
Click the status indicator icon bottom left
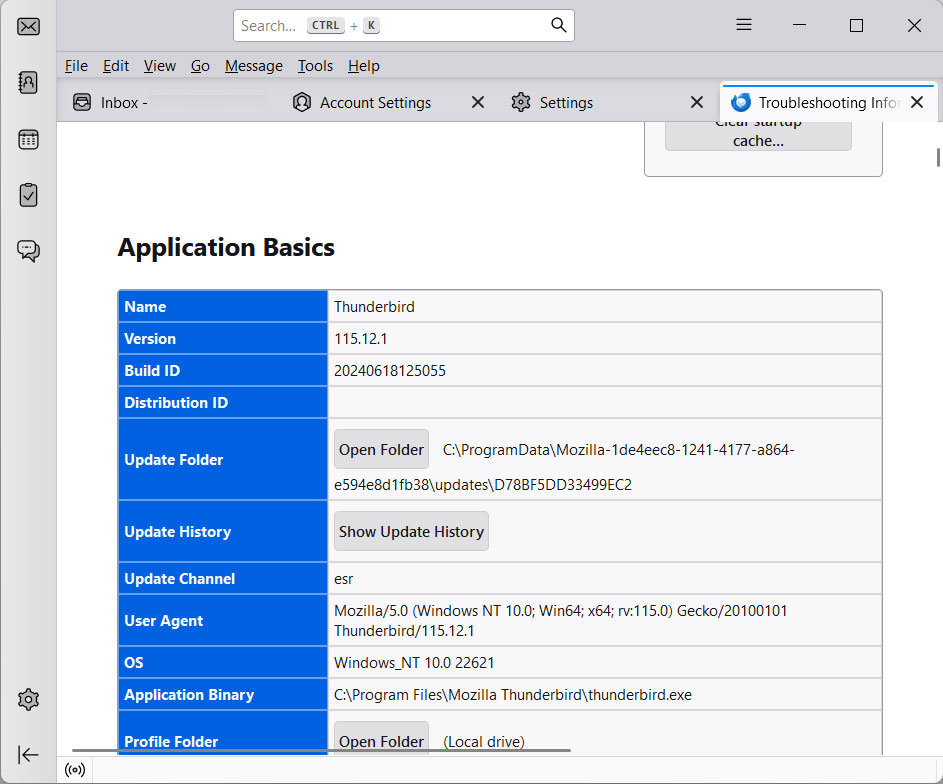coord(75,769)
